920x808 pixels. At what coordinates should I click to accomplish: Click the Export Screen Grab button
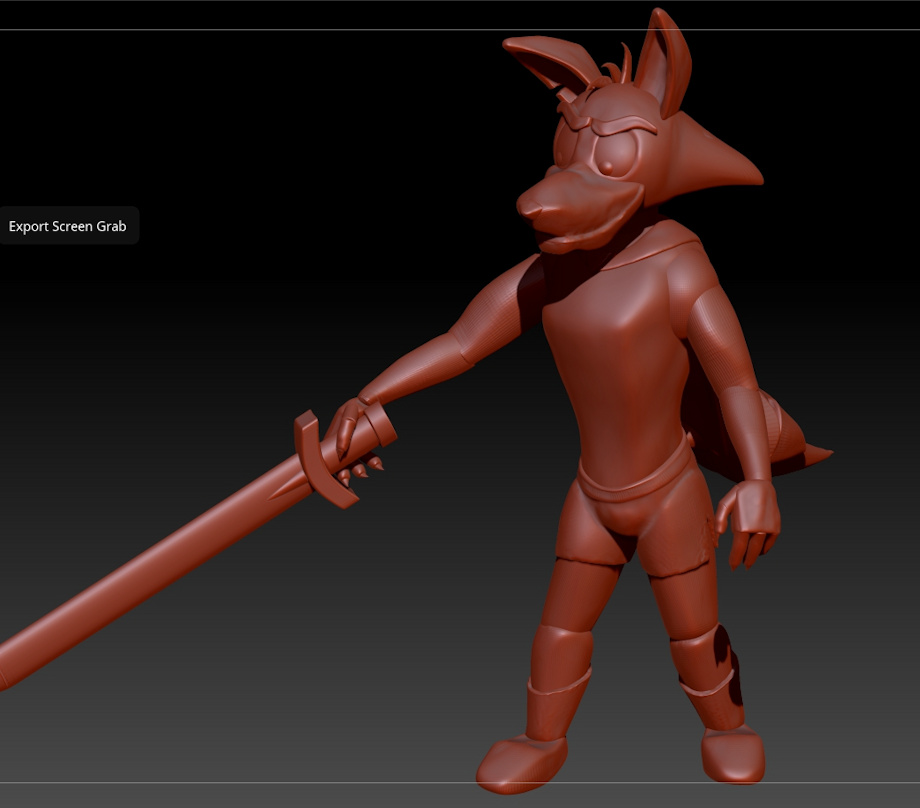coord(68,225)
